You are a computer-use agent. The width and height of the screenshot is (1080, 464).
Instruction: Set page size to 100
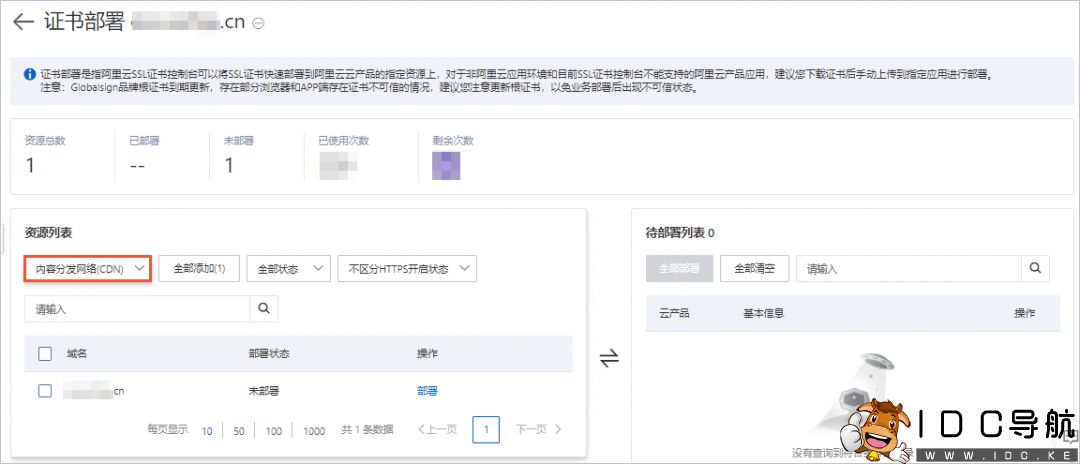(273, 431)
